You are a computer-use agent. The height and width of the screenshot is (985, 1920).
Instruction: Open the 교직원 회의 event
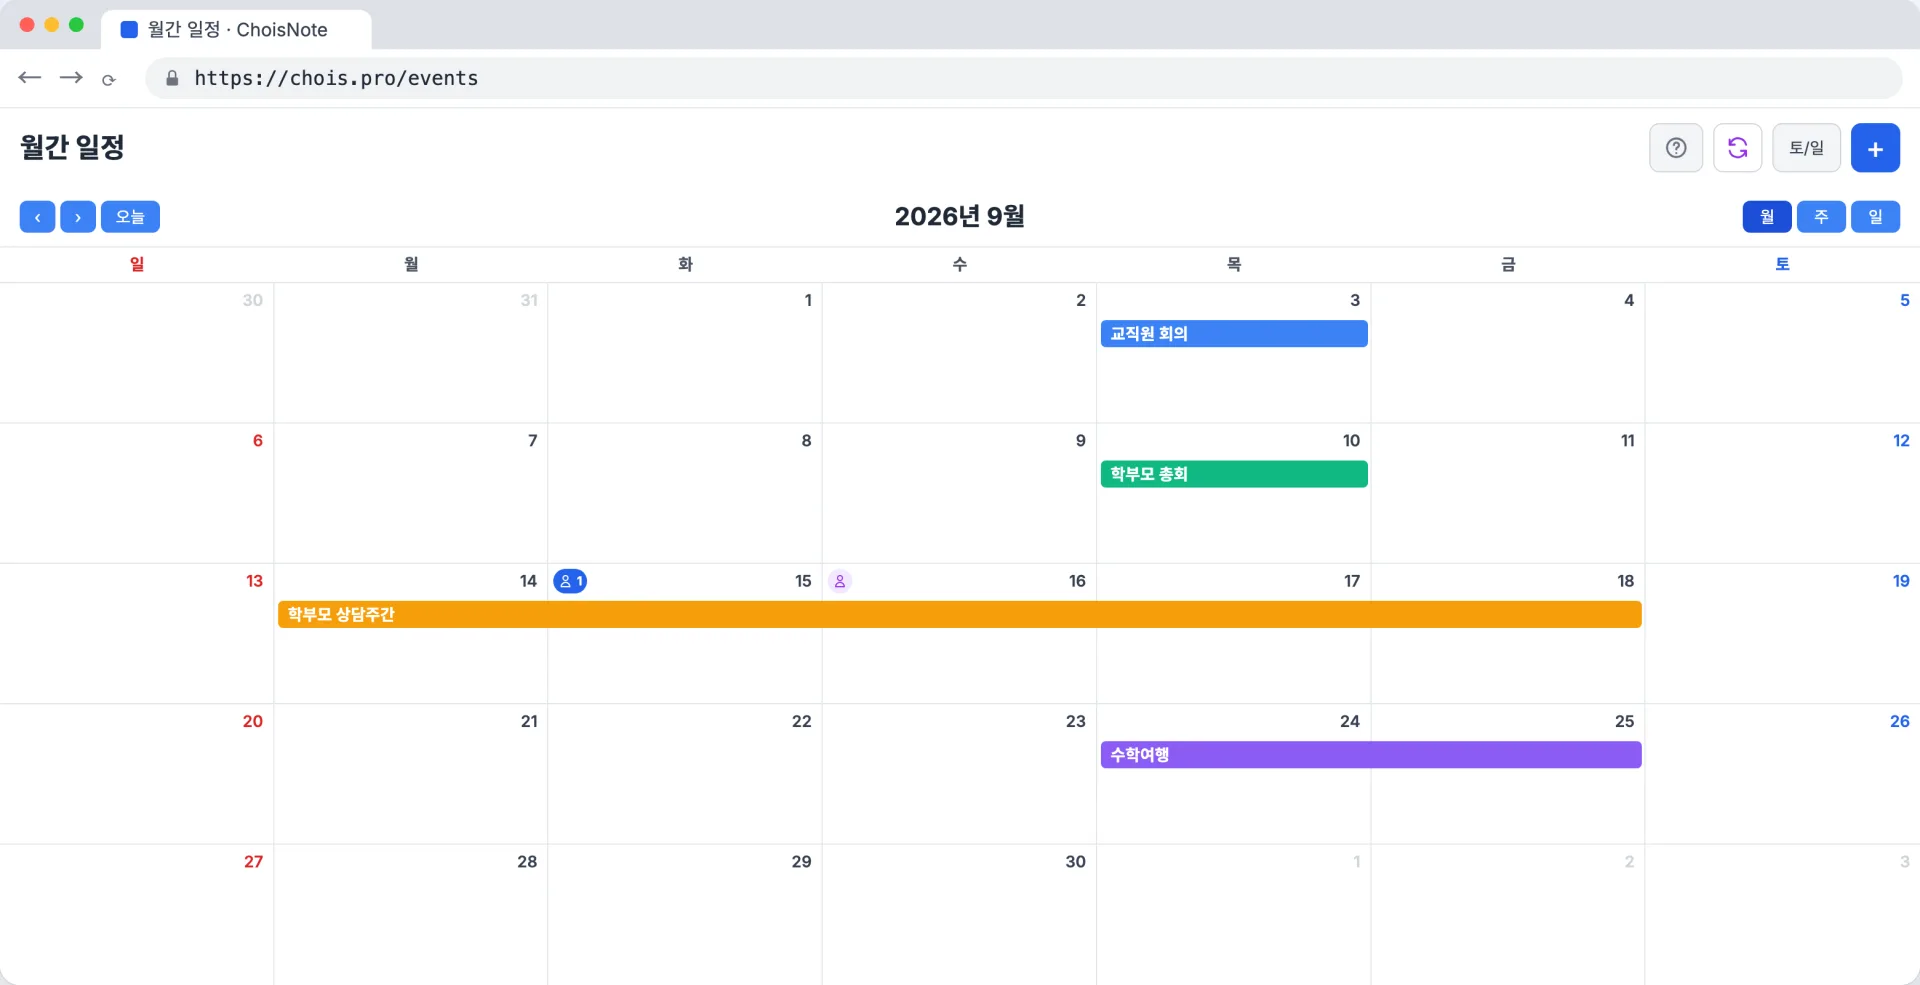[x=1234, y=334]
